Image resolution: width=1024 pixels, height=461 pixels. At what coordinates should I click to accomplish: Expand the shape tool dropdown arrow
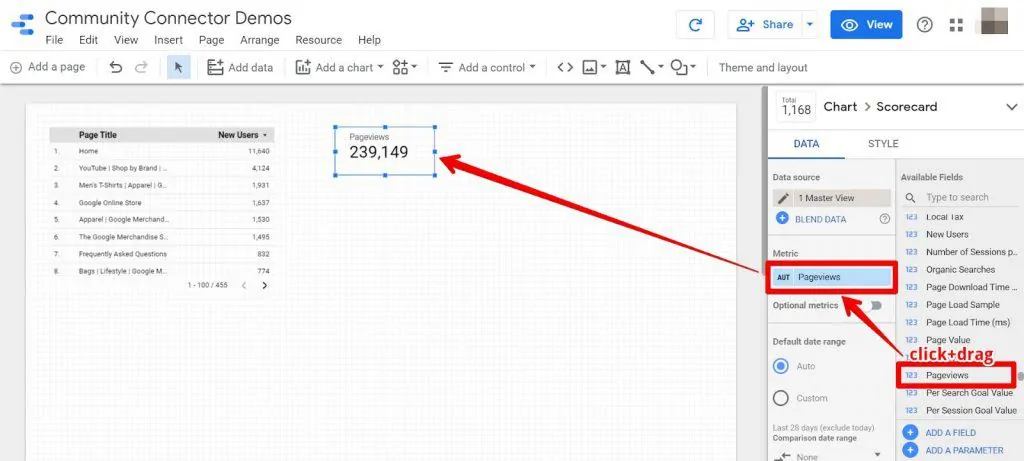pos(694,67)
